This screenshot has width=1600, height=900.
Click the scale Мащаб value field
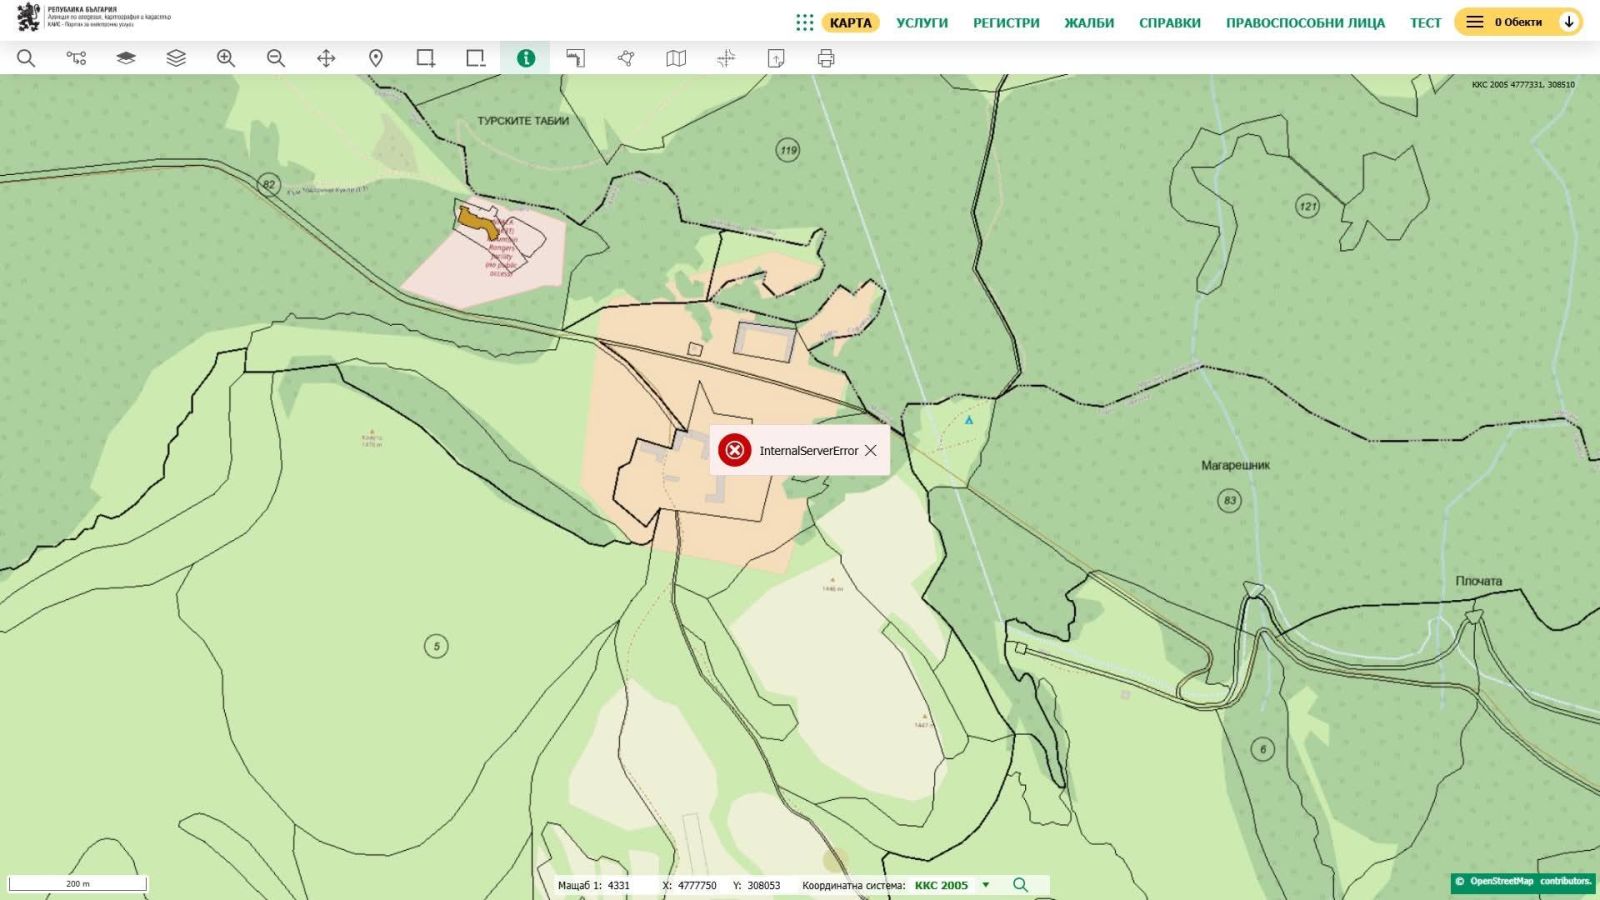pos(619,885)
